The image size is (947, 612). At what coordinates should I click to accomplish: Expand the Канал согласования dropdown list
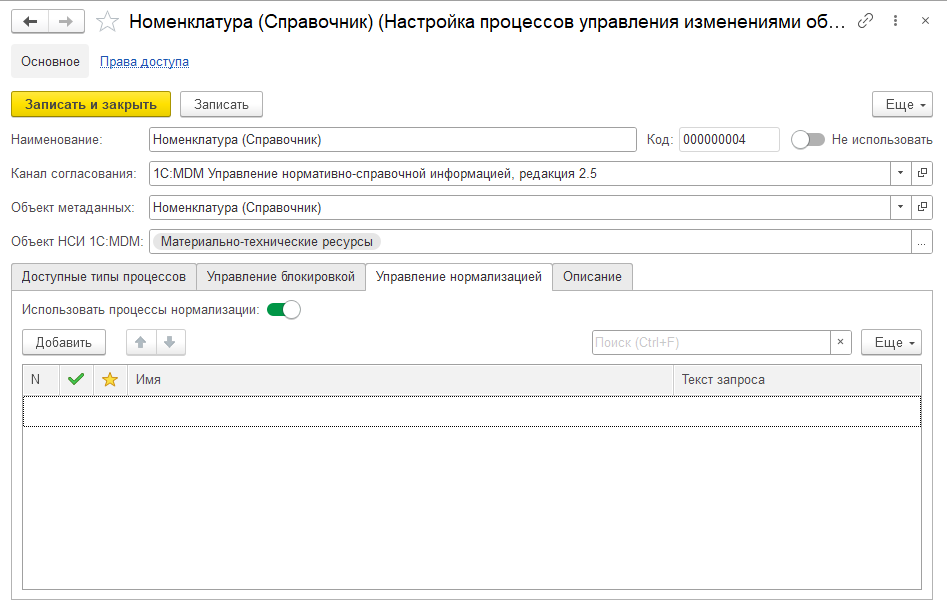coord(900,174)
